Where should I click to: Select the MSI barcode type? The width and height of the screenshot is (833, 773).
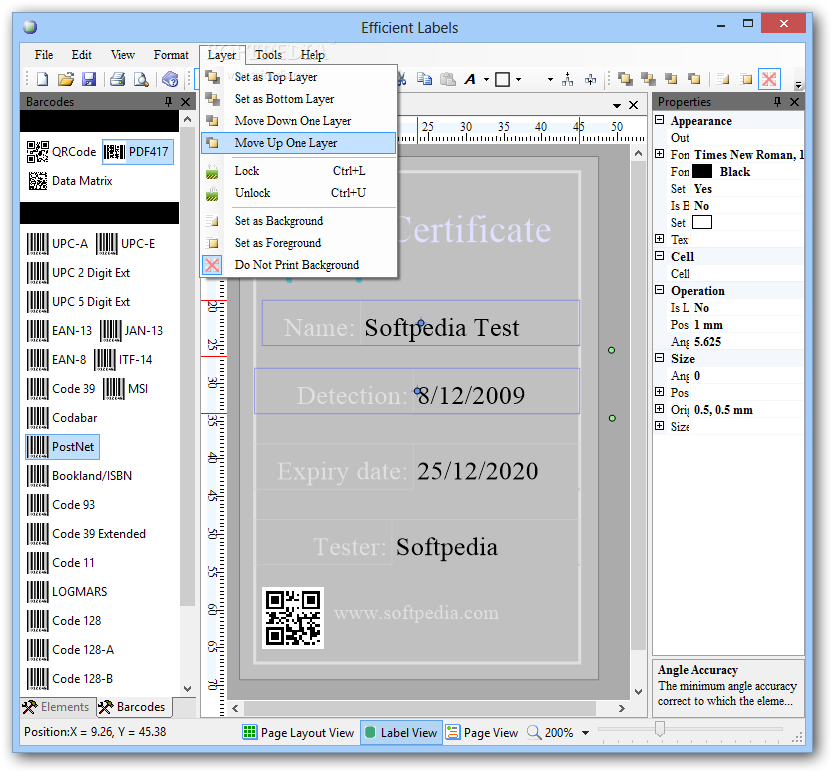(x=125, y=389)
